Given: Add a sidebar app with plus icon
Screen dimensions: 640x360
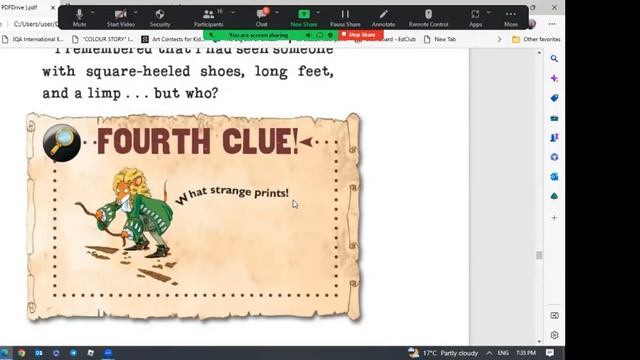Looking at the screenshot, I should 554,218.
